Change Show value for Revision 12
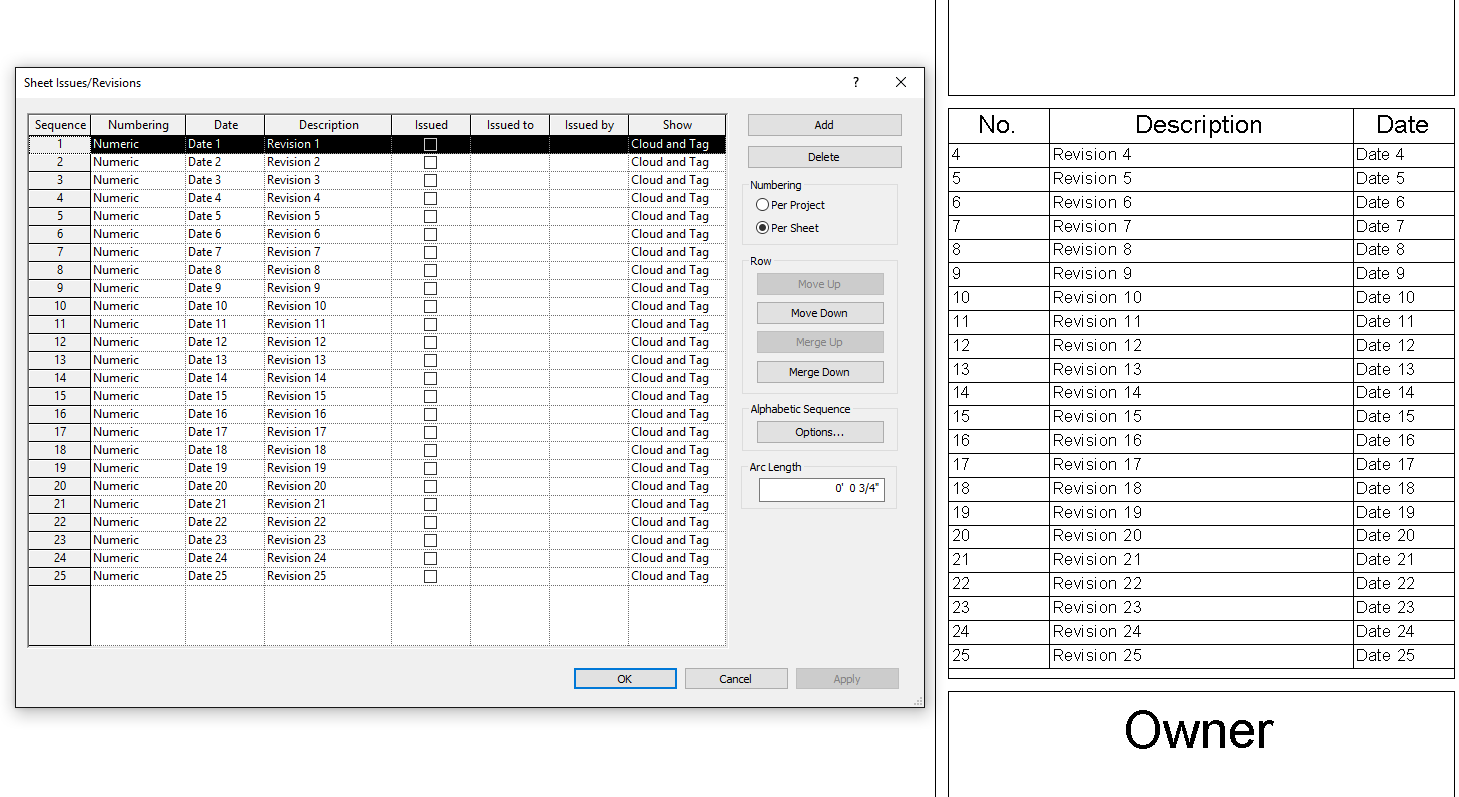Screen dimensions: 1459x797 click(x=677, y=342)
